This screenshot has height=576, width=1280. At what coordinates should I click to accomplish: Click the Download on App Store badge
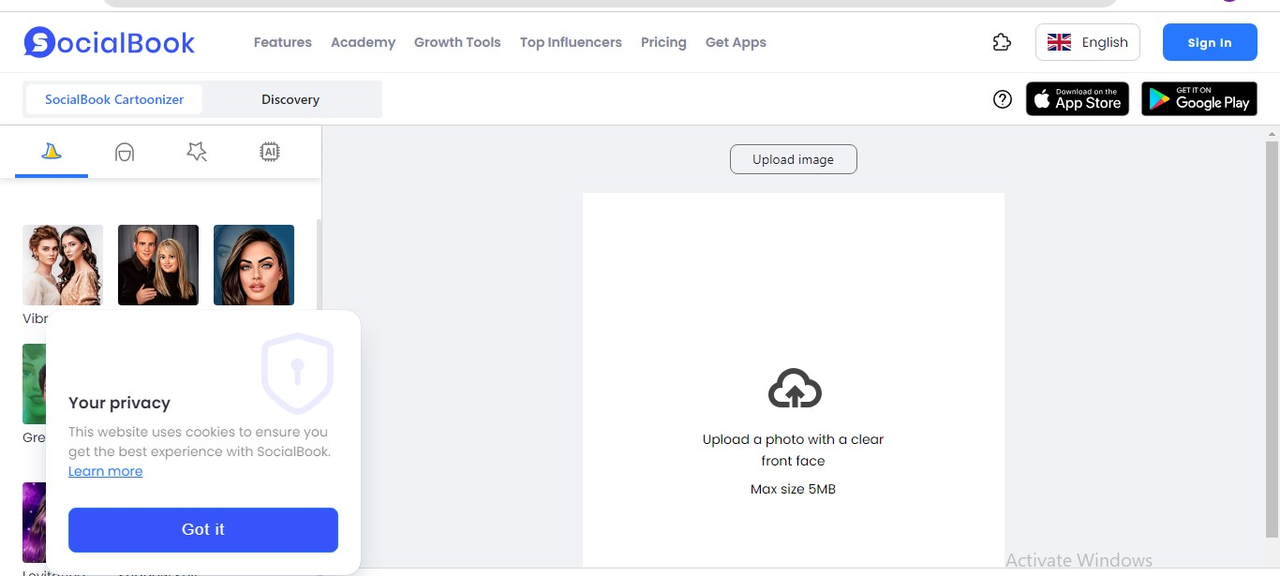1077,99
